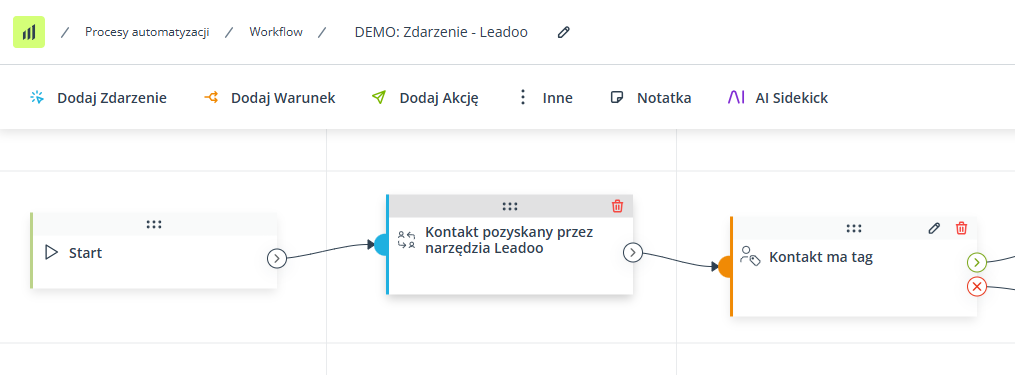Viewport: 1015px width, 375px height.
Task: Click the sticky note icon beside Notatka
Action: pos(617,98)
